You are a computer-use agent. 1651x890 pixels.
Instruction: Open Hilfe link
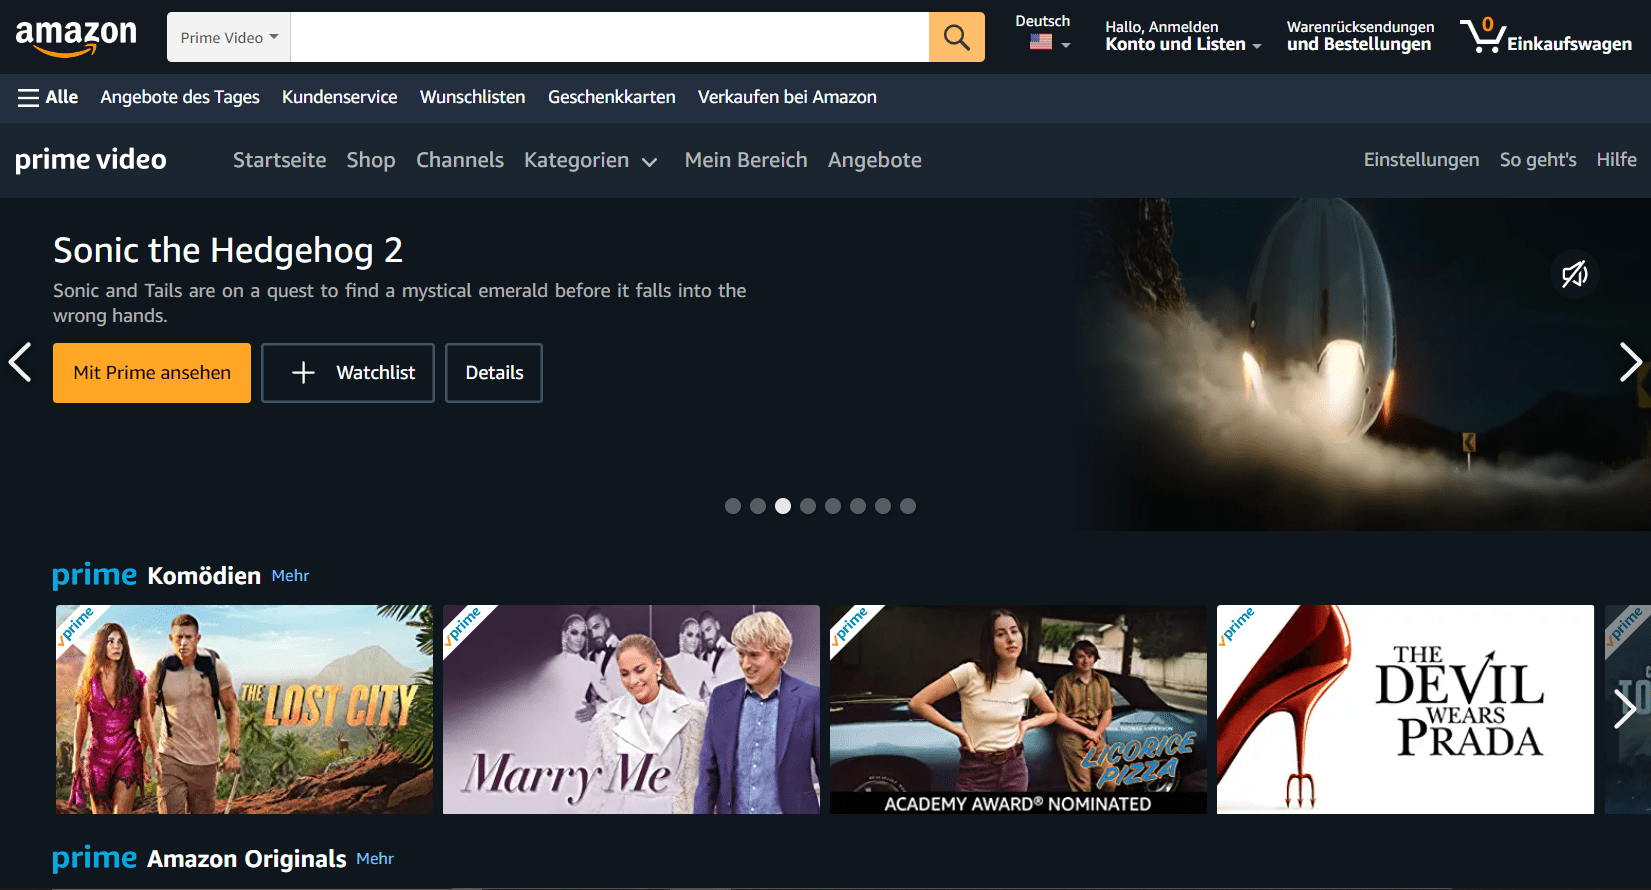coord(1616,160)
